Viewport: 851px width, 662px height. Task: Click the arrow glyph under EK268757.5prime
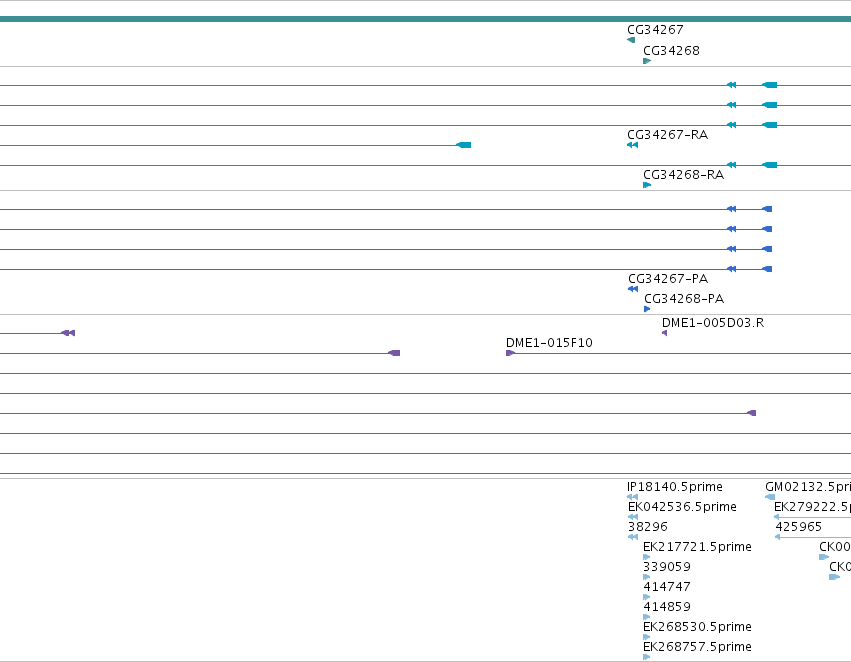point(646,657)
